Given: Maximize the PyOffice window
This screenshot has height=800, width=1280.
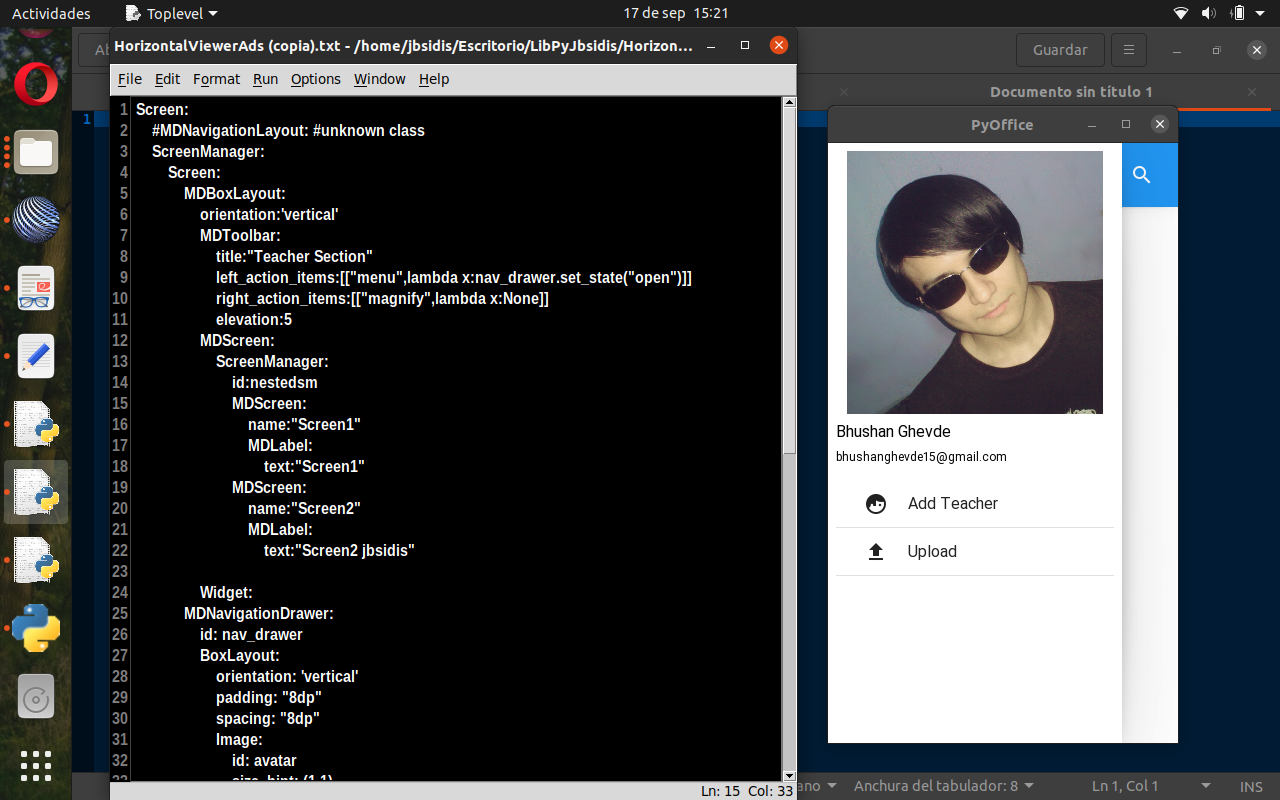Looking at the screenshot, I should (1126, 125).
